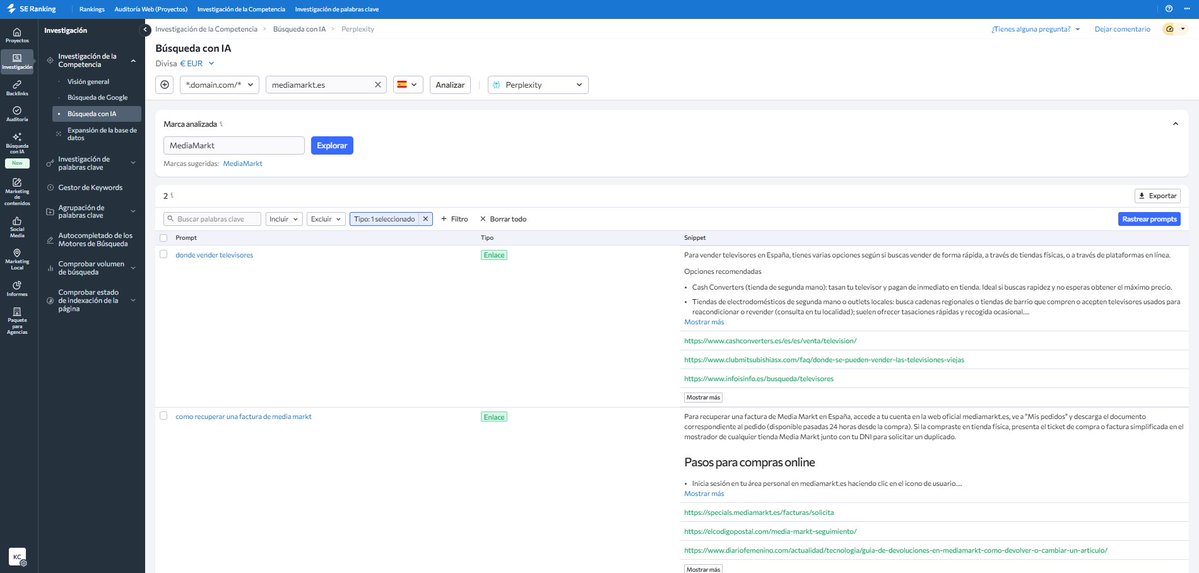Check the donde vender televisores row
Viewport: 1199px width, 573px height.
pos(163,254)
